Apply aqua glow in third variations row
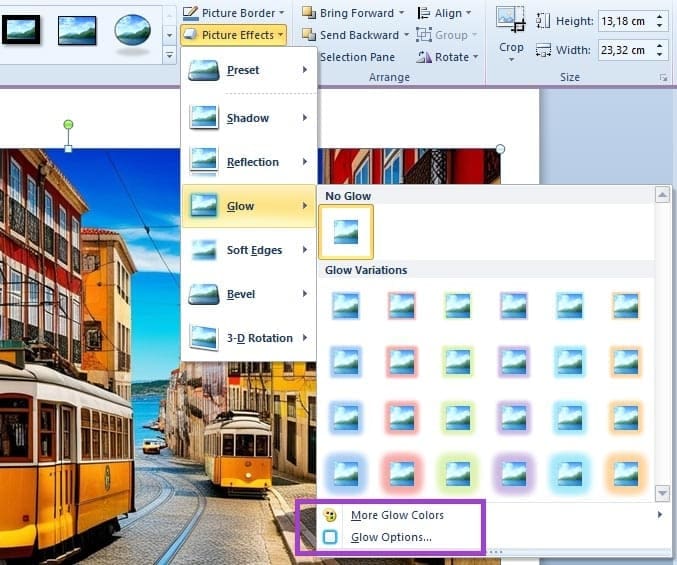The image size is (677, 565). coord(570,418)
